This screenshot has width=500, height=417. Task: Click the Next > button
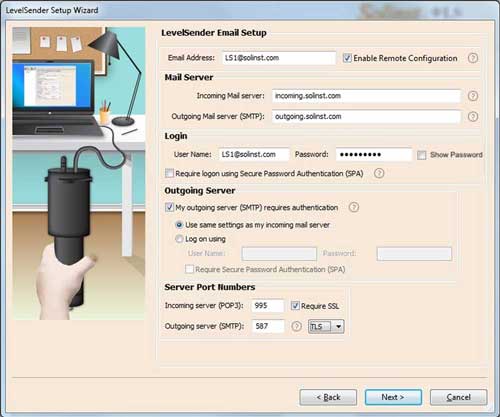point(393,397)
